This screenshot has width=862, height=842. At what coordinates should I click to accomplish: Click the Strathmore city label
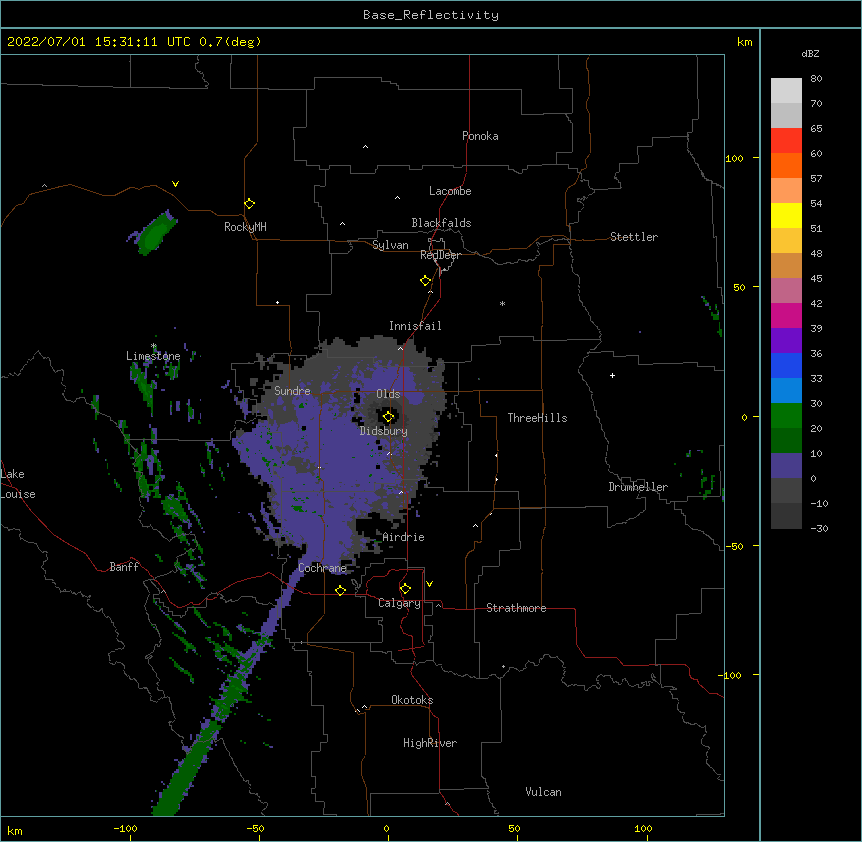[516, 608]
